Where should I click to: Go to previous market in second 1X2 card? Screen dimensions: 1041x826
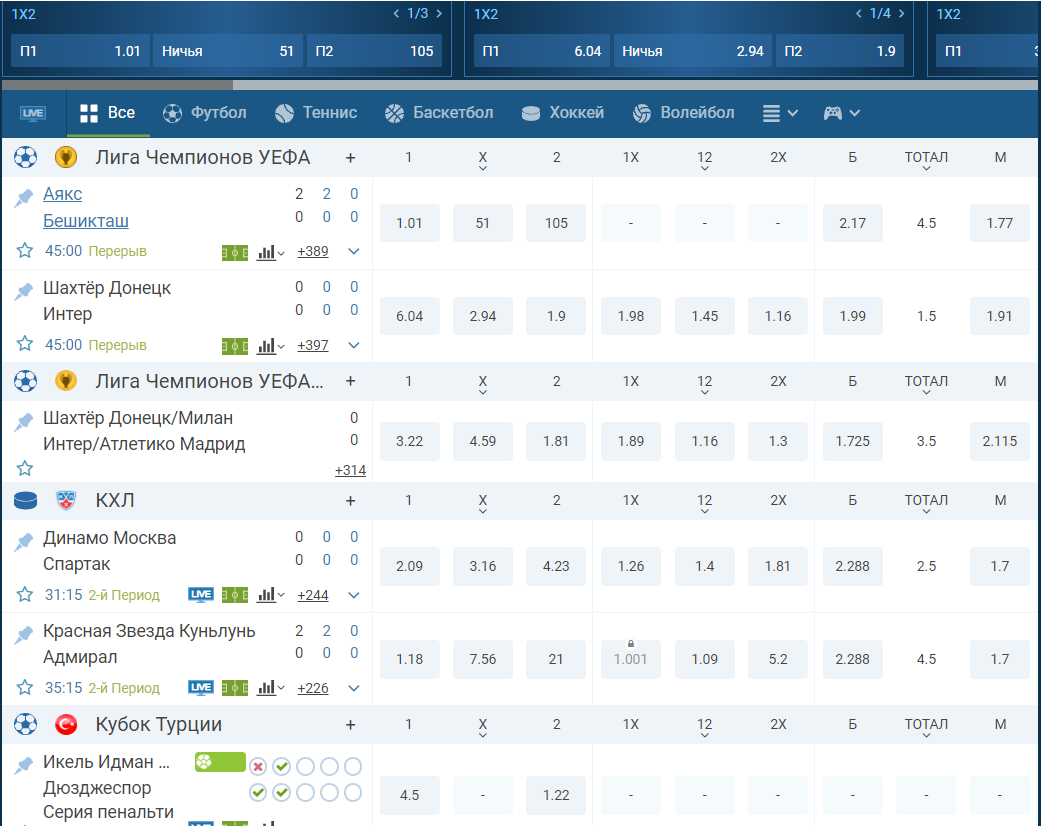coord(858,13)
